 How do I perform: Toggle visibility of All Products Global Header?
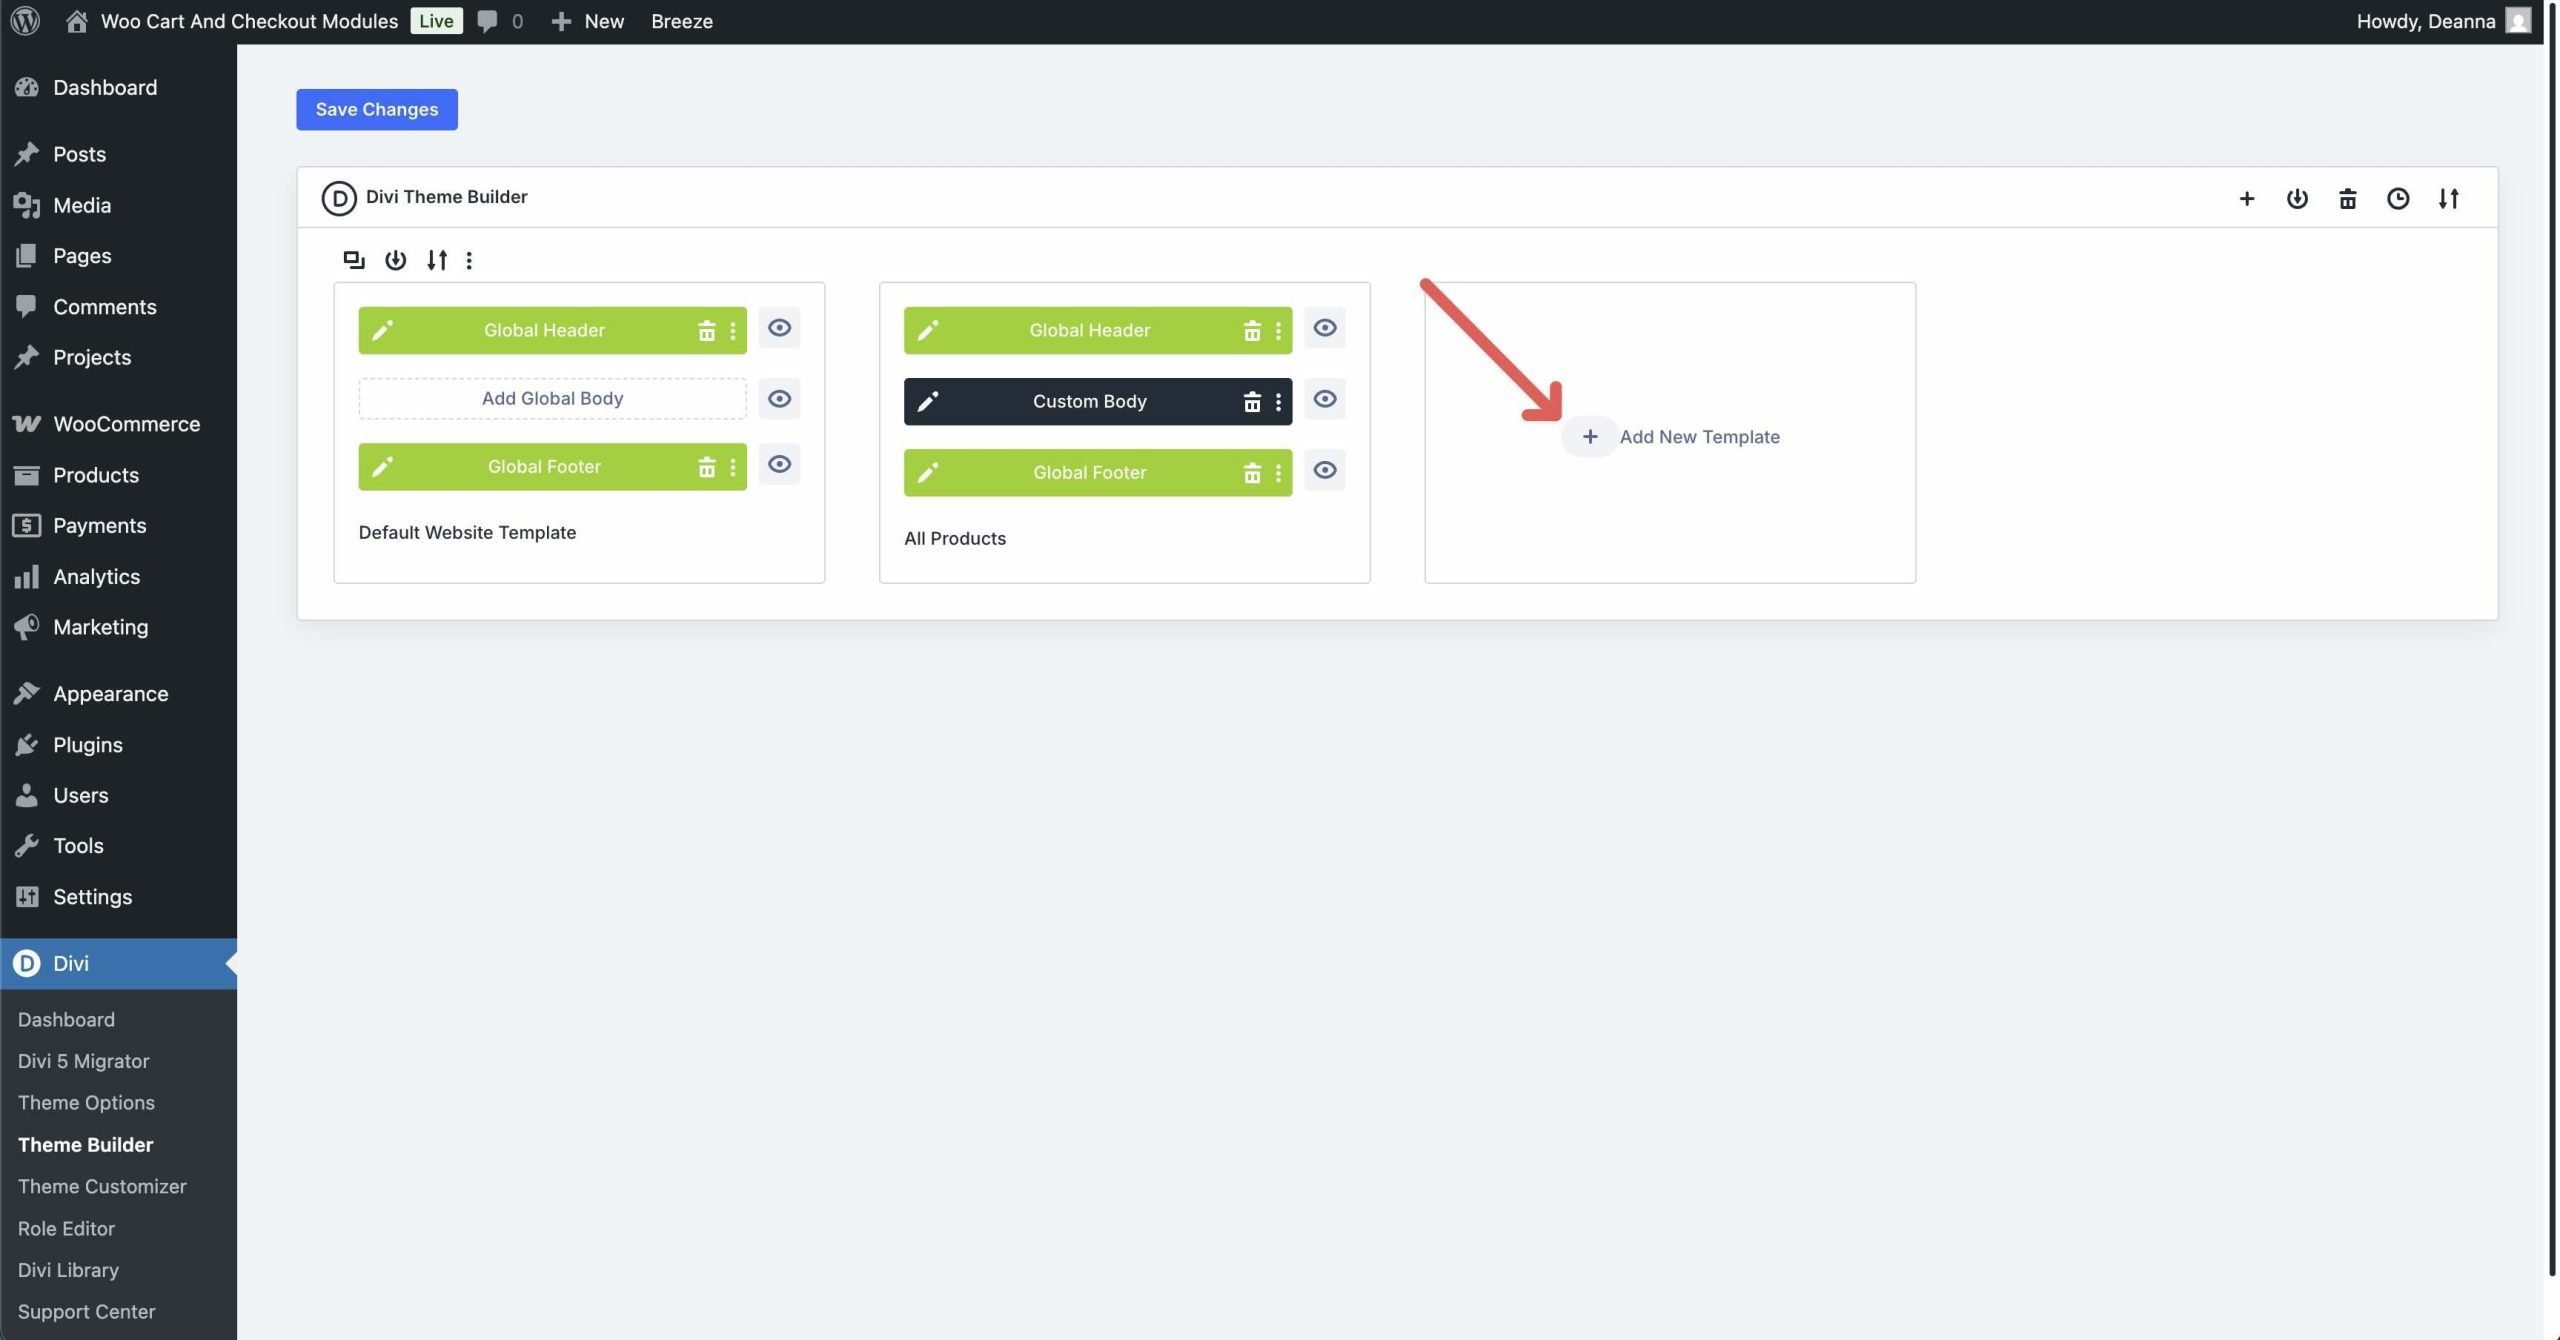[x=1324, y=328]
